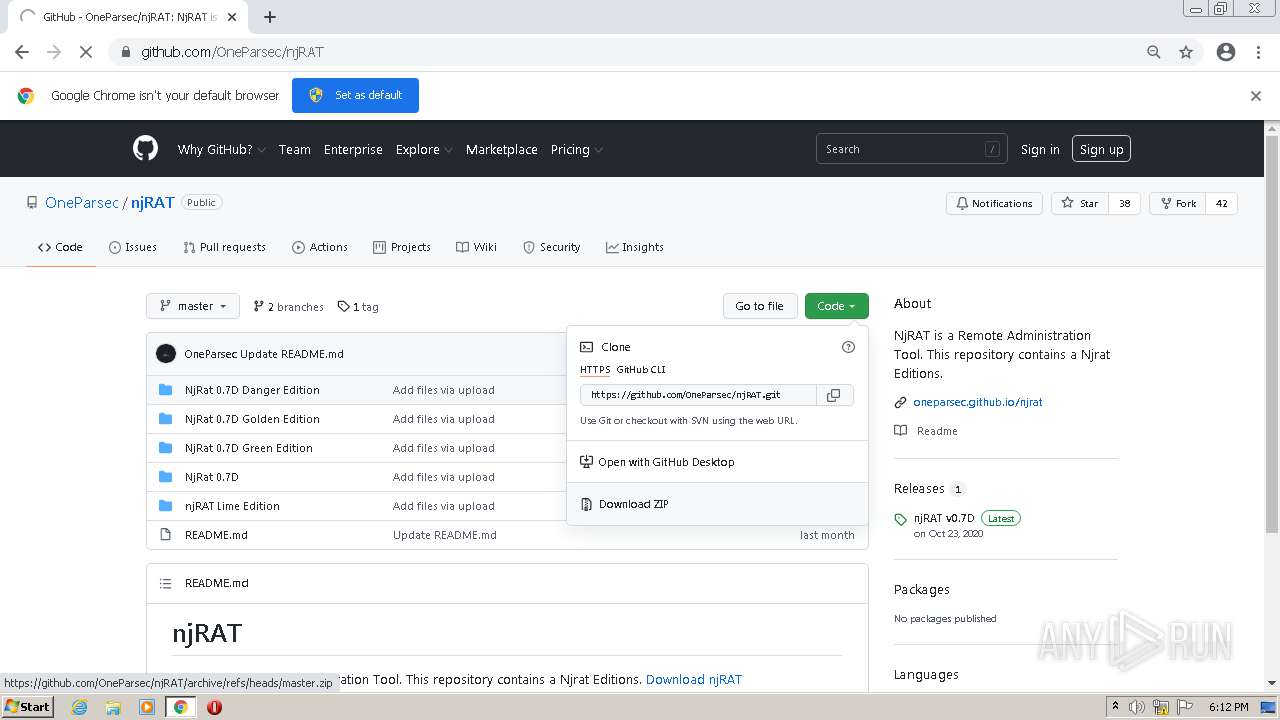This screenshot has height=720, width=1280.
Task: Switch to the Code tab
Action: 60,247
